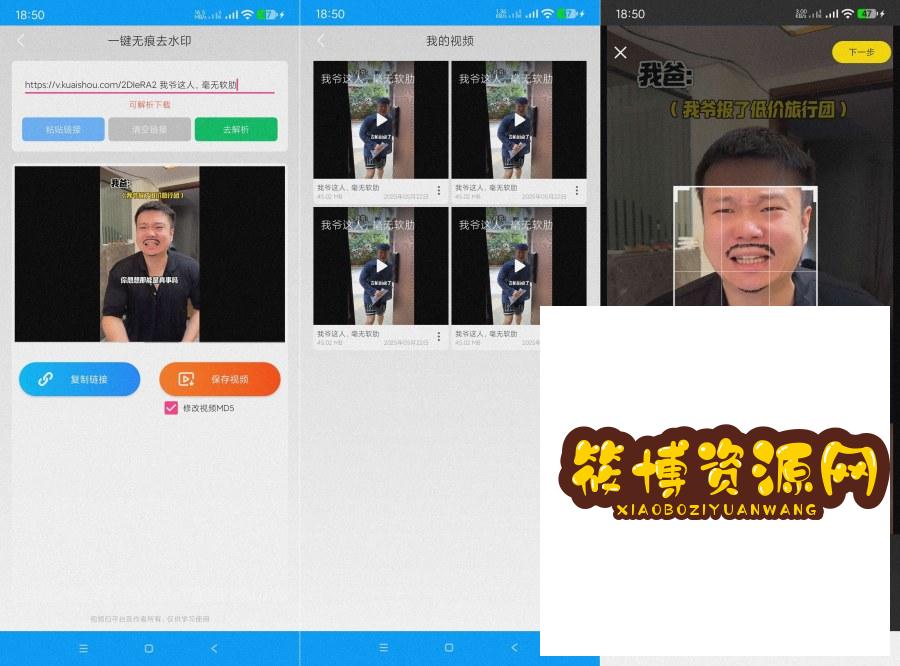
Task: Open the three-dot menu of the bottom-left video
Action: coord(439,336)
